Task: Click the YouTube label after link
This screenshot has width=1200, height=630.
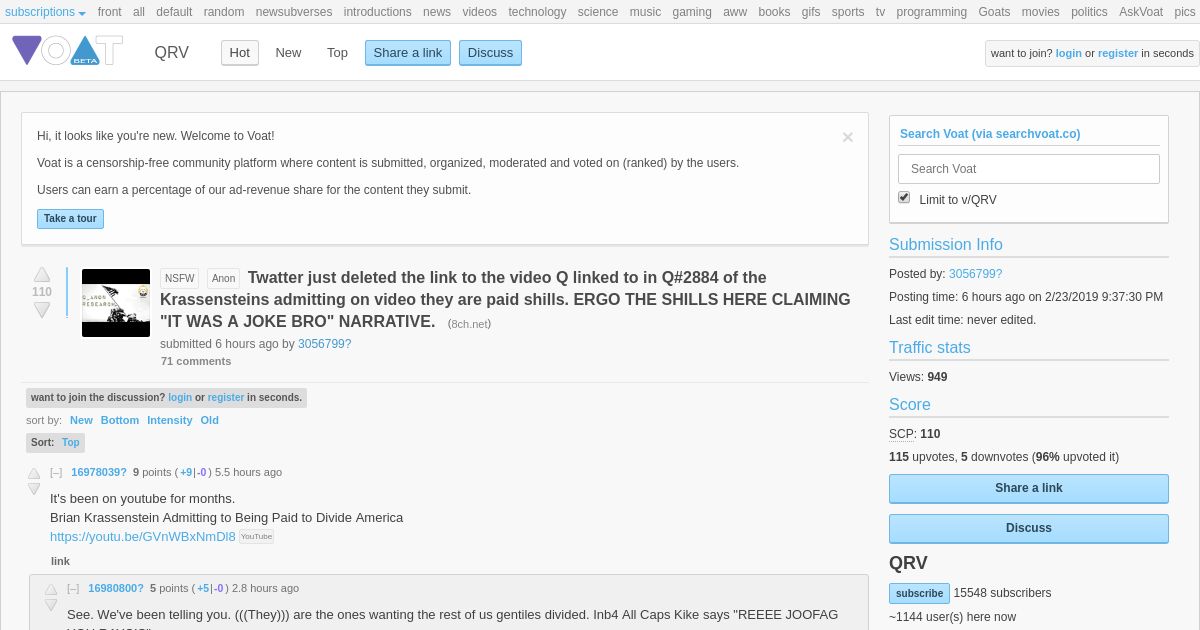Action: coord(256,536)
